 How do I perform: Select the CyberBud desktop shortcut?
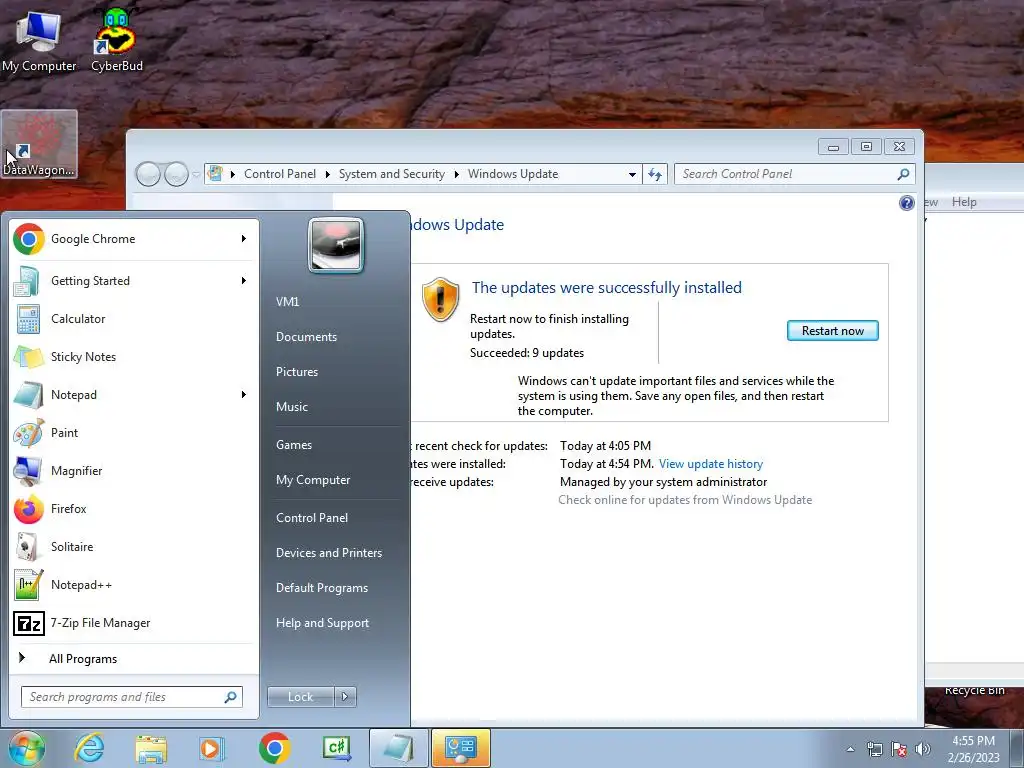(x=117, y=39)
